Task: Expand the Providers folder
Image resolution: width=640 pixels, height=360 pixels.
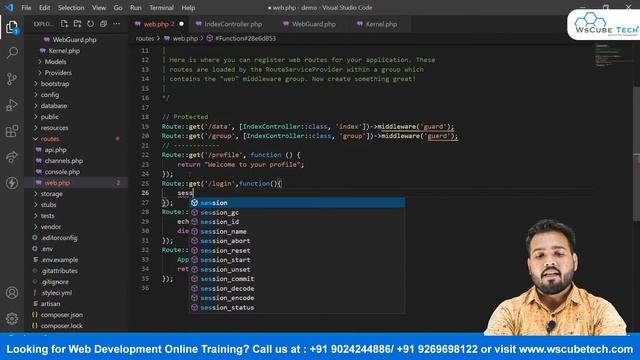Action: click(x=58, y=73)
